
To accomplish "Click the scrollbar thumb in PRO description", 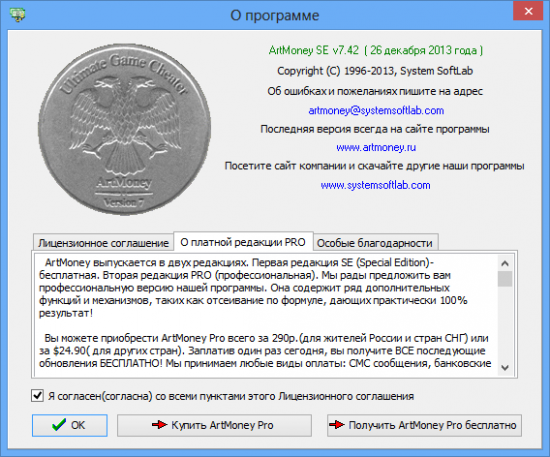I will (x=505, y=279).
